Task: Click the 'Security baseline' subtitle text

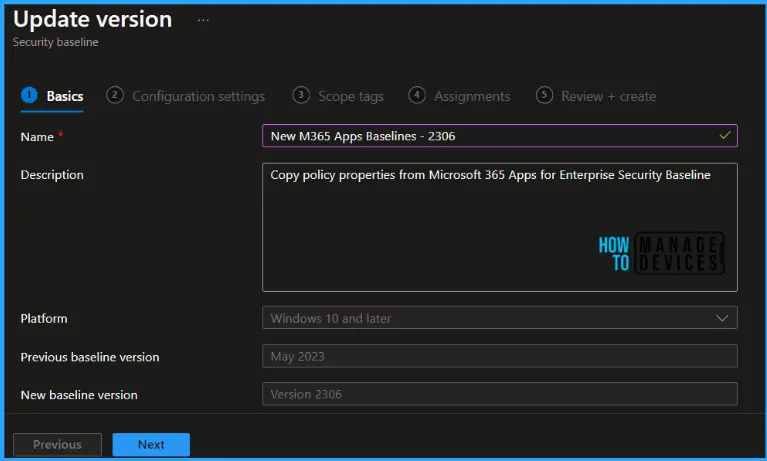Action: point(55,42)
